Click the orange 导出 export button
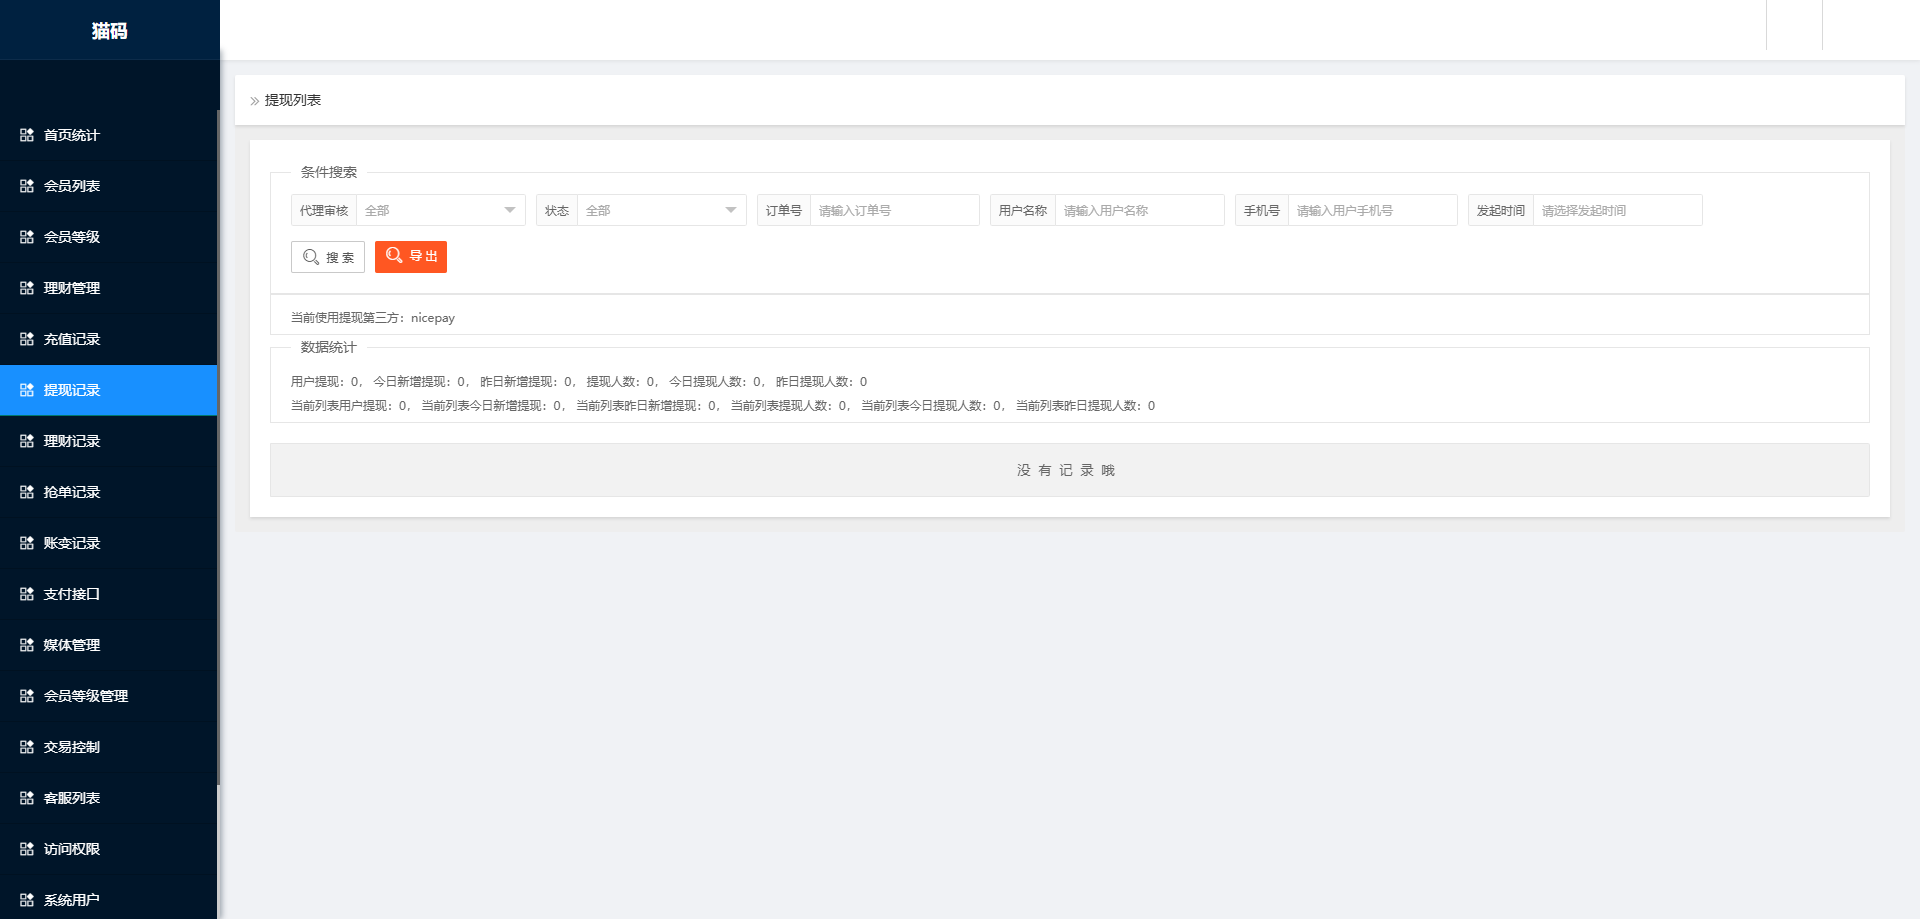 coord(410,256)
